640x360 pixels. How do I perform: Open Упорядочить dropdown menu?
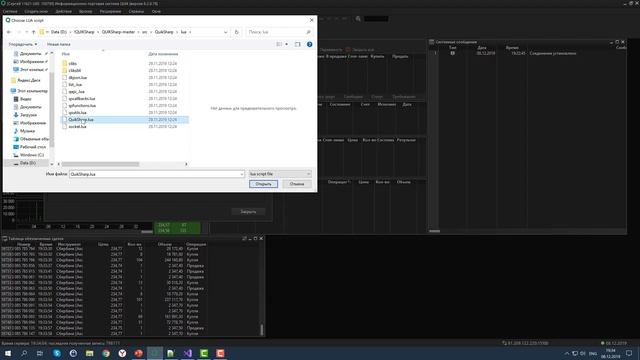[22, 44]
